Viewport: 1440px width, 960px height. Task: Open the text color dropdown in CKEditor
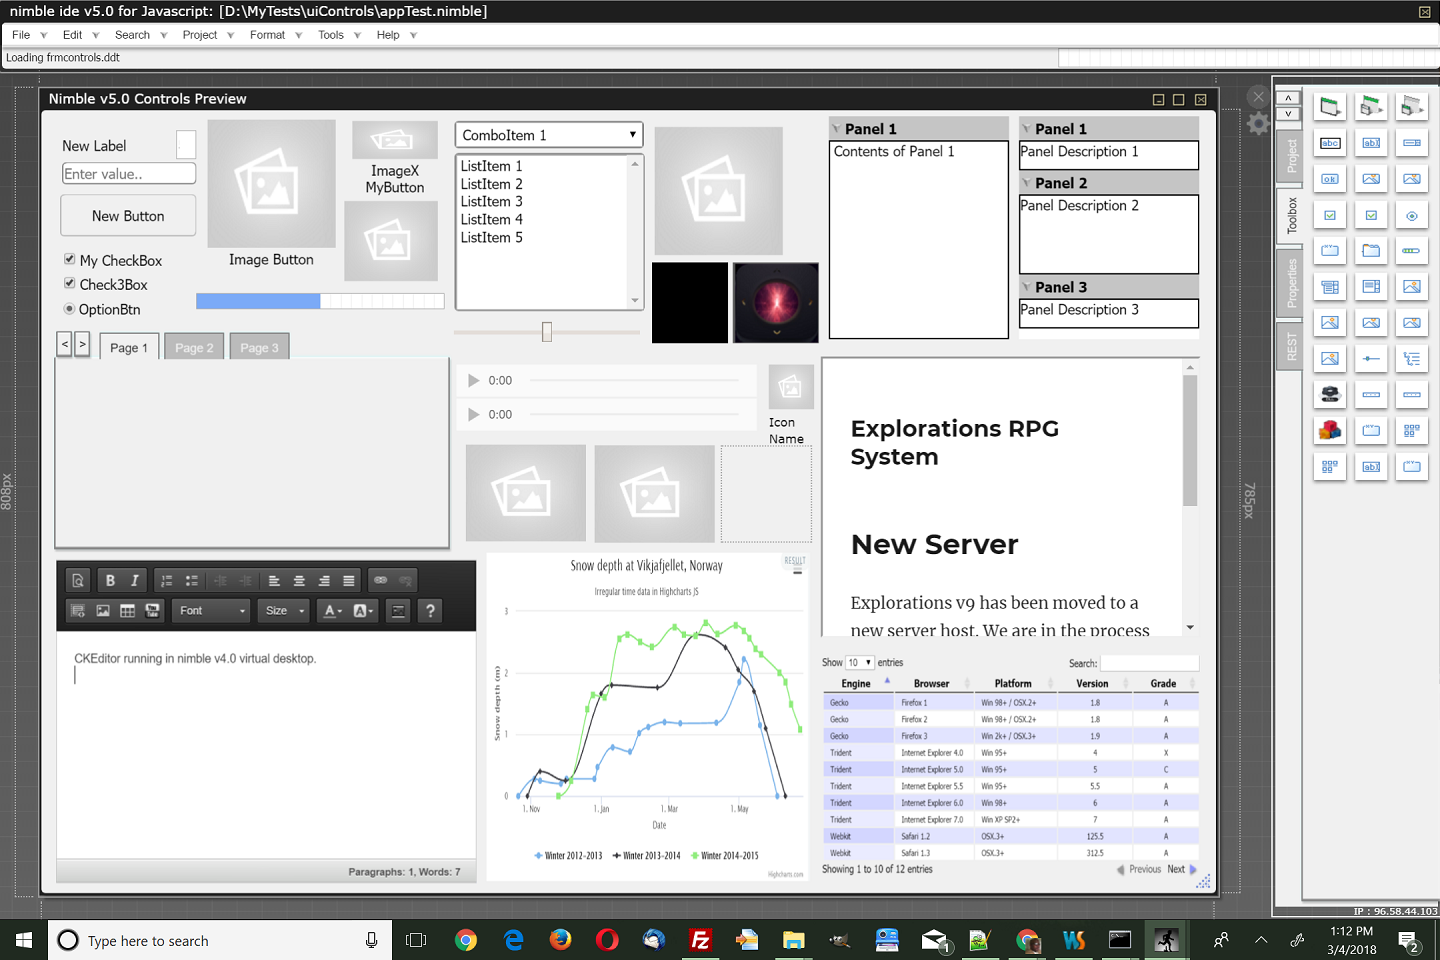(331, 611)
